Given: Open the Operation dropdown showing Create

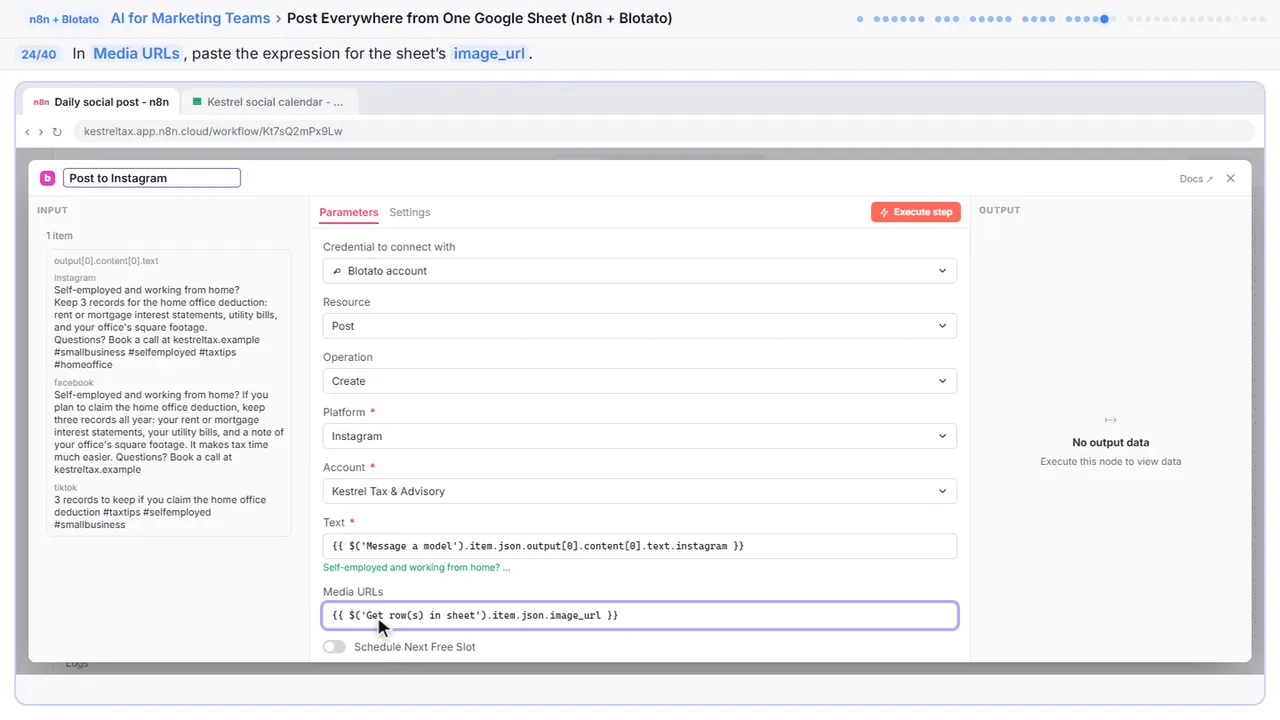Looking at the screenshot, I should [x=640, y=381].
